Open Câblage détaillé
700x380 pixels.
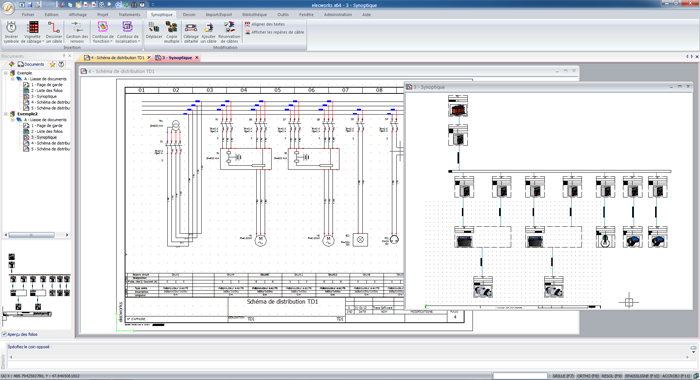191,32
